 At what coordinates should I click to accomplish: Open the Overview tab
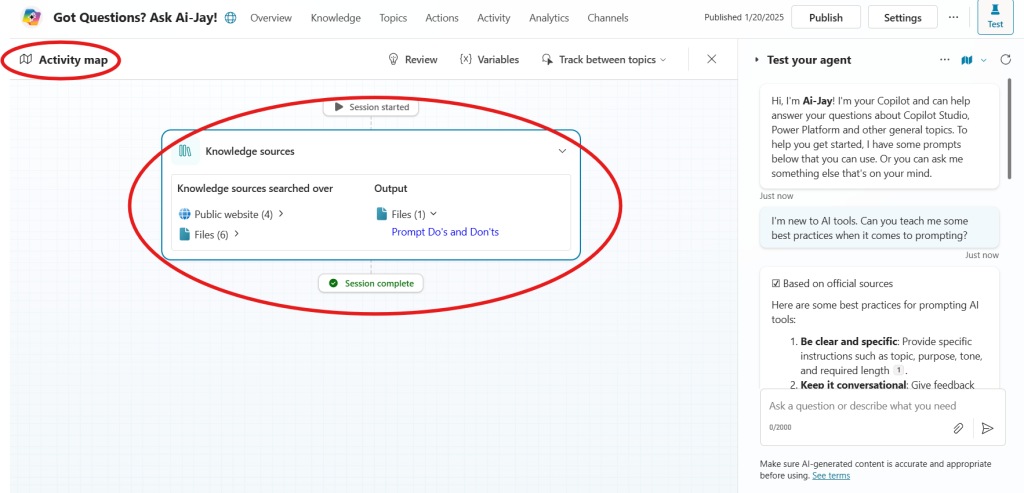[x=271, y=18]
